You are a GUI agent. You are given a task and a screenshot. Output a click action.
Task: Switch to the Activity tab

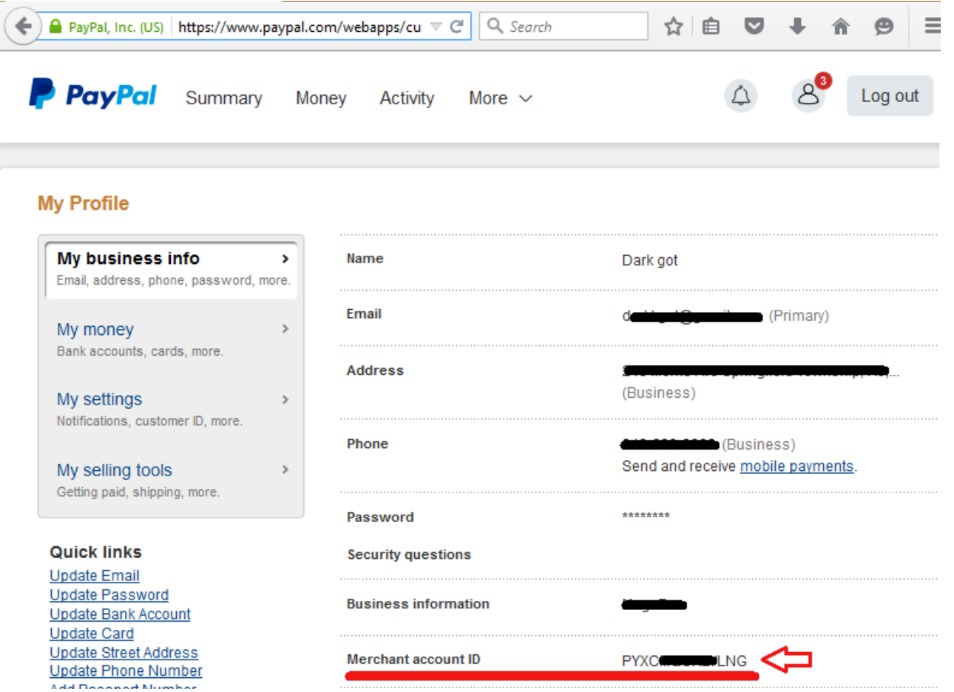click(x=406, y=98)
